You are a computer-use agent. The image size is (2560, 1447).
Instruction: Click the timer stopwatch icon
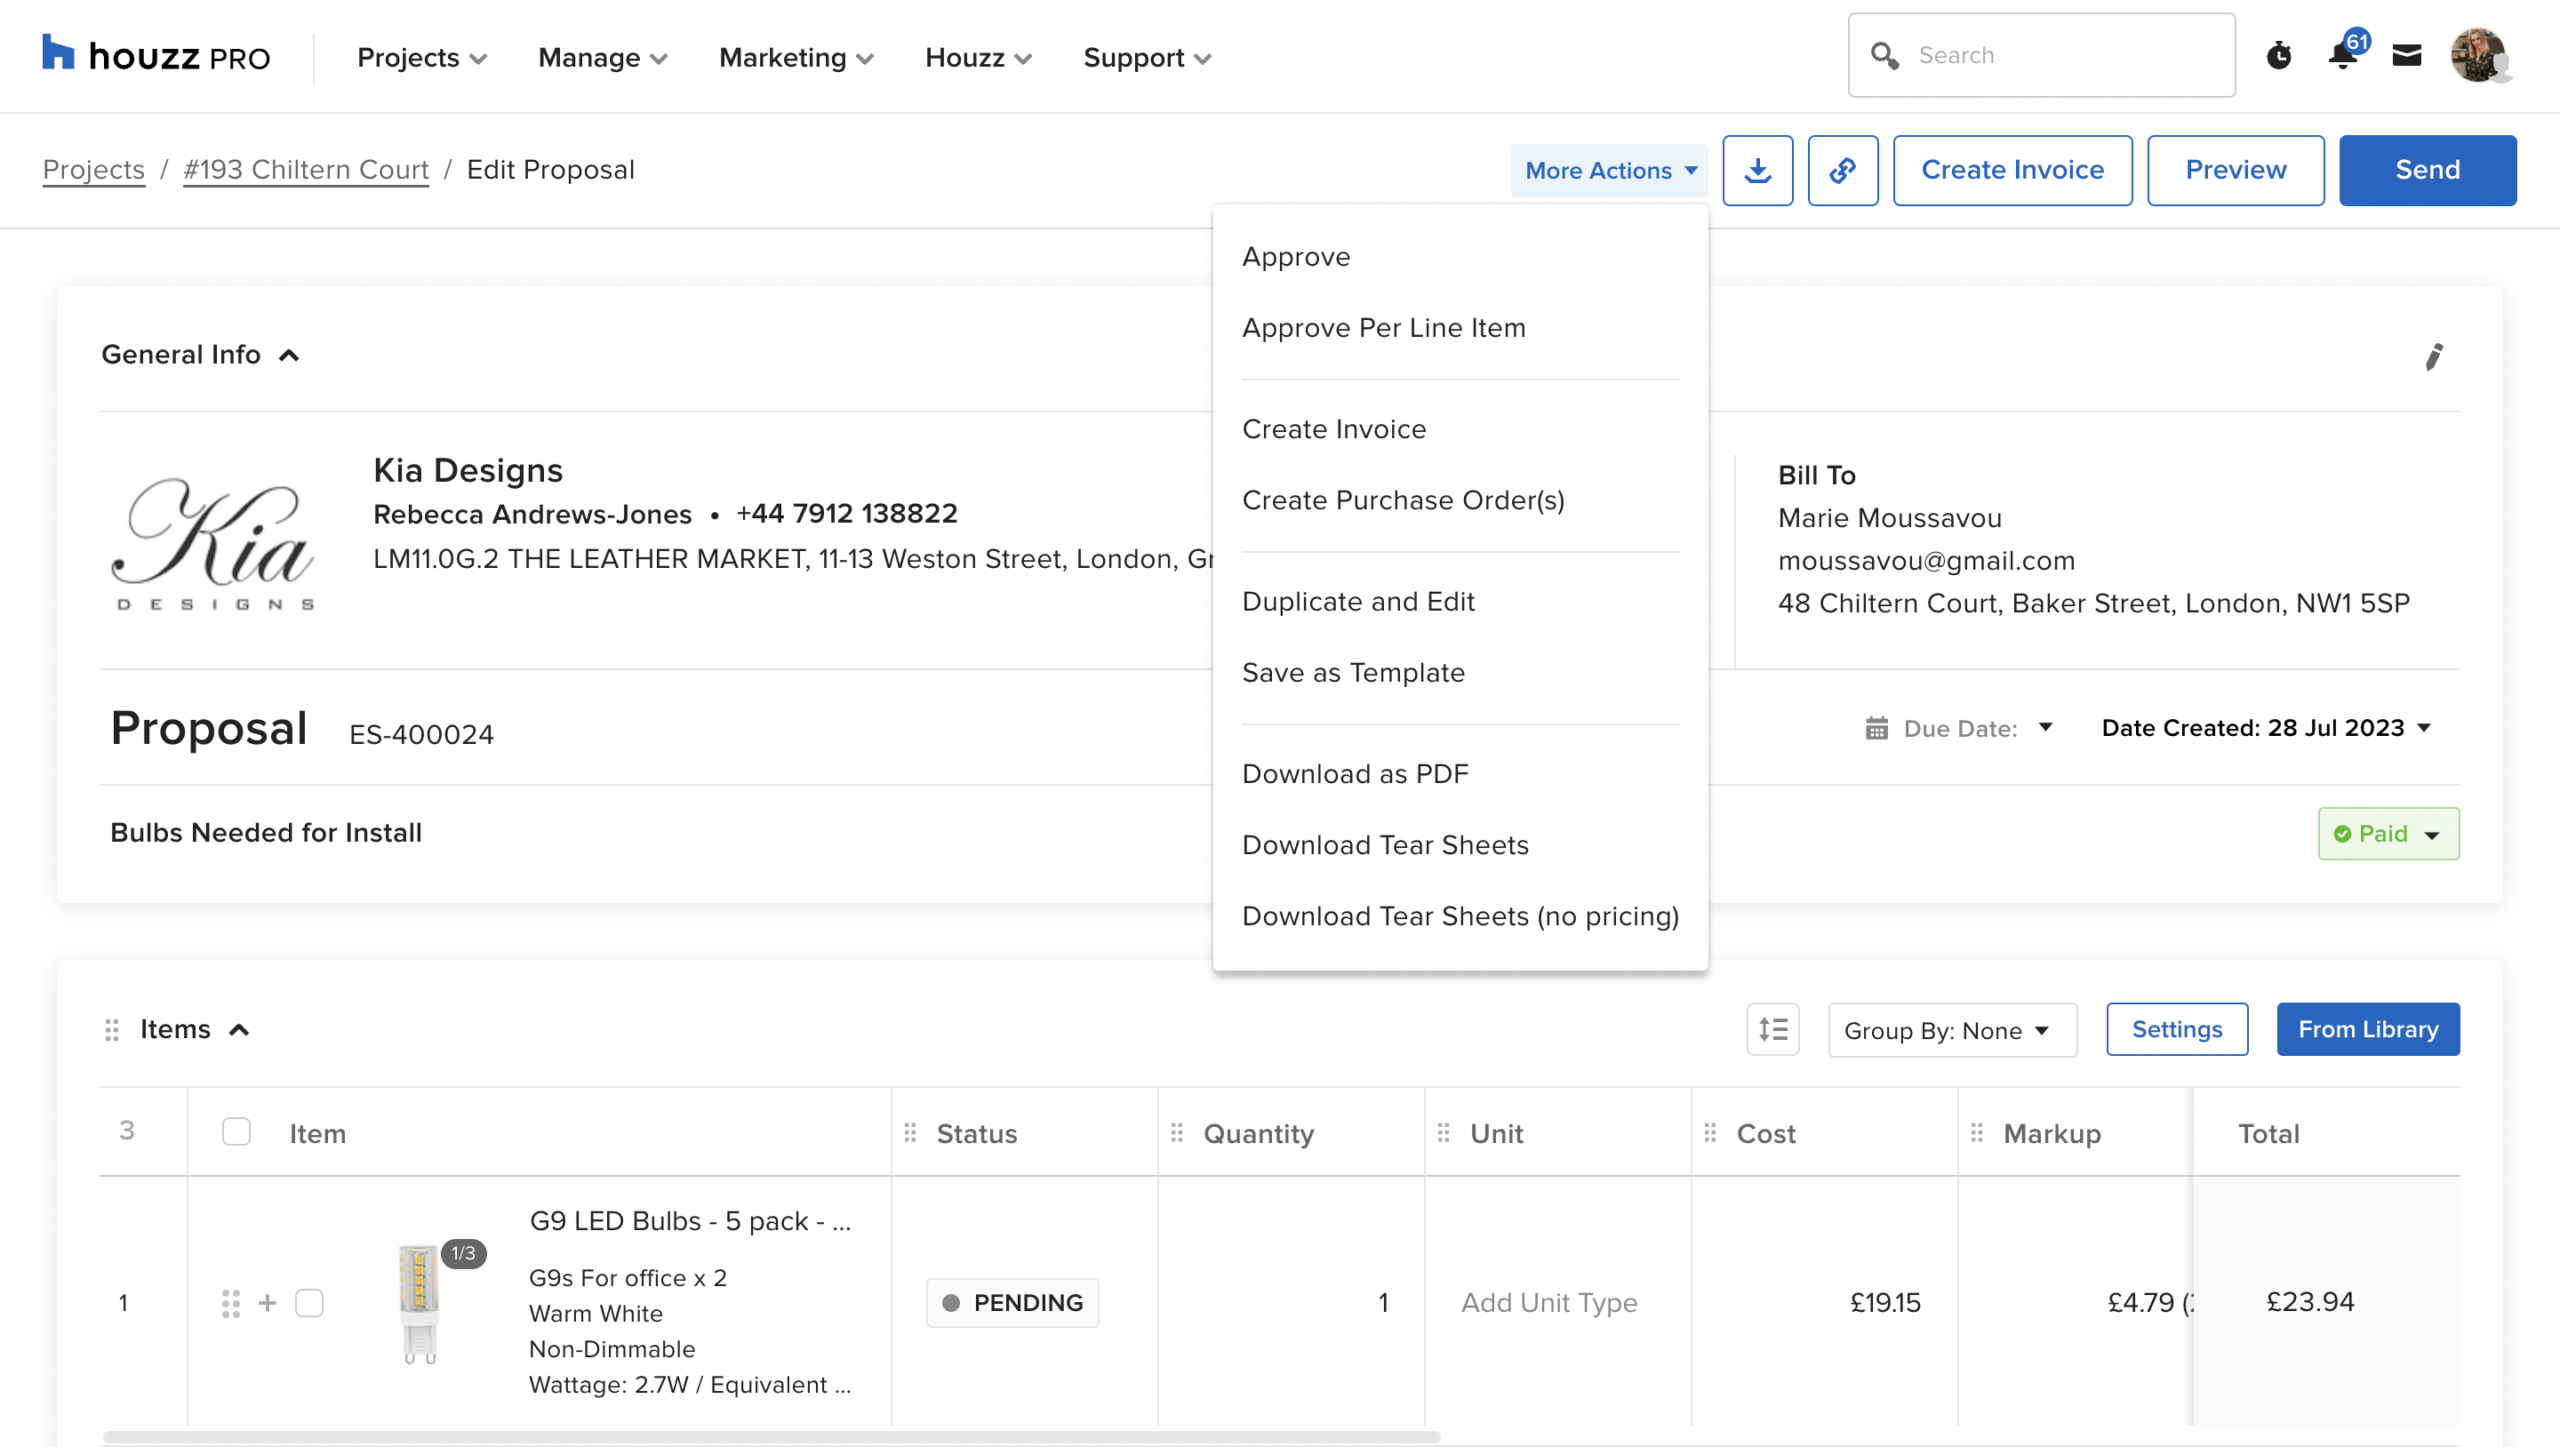2278,55
